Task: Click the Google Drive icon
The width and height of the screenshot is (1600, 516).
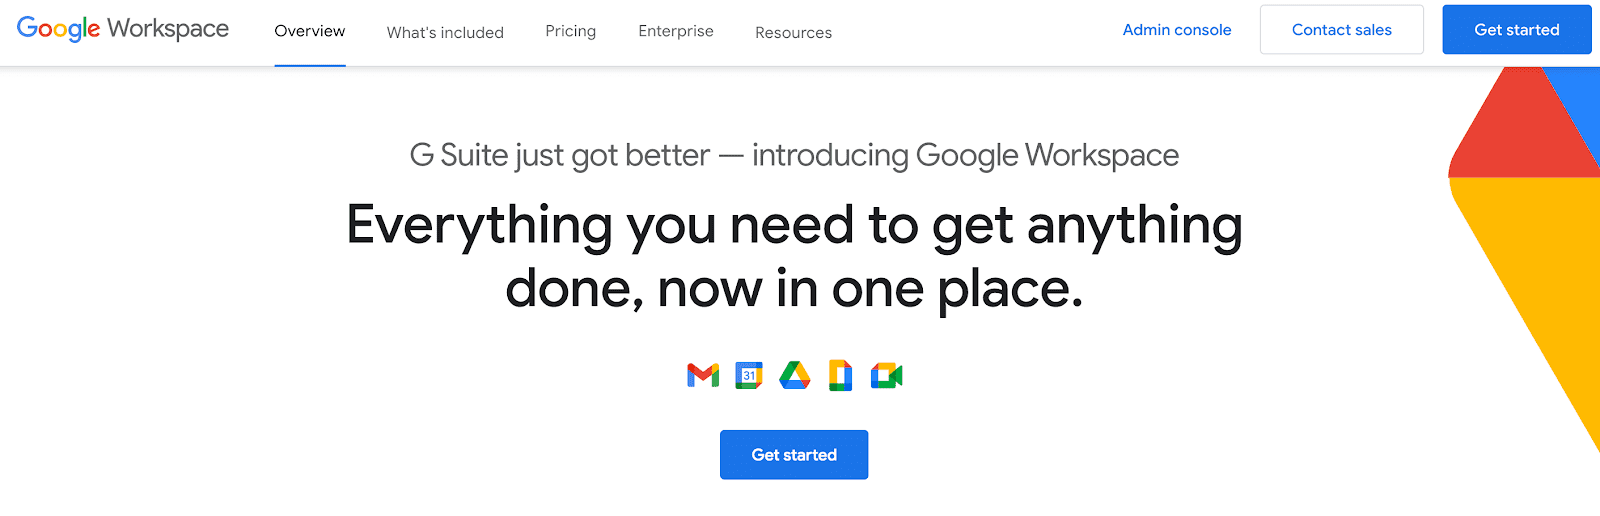Action: pos(795,375)
